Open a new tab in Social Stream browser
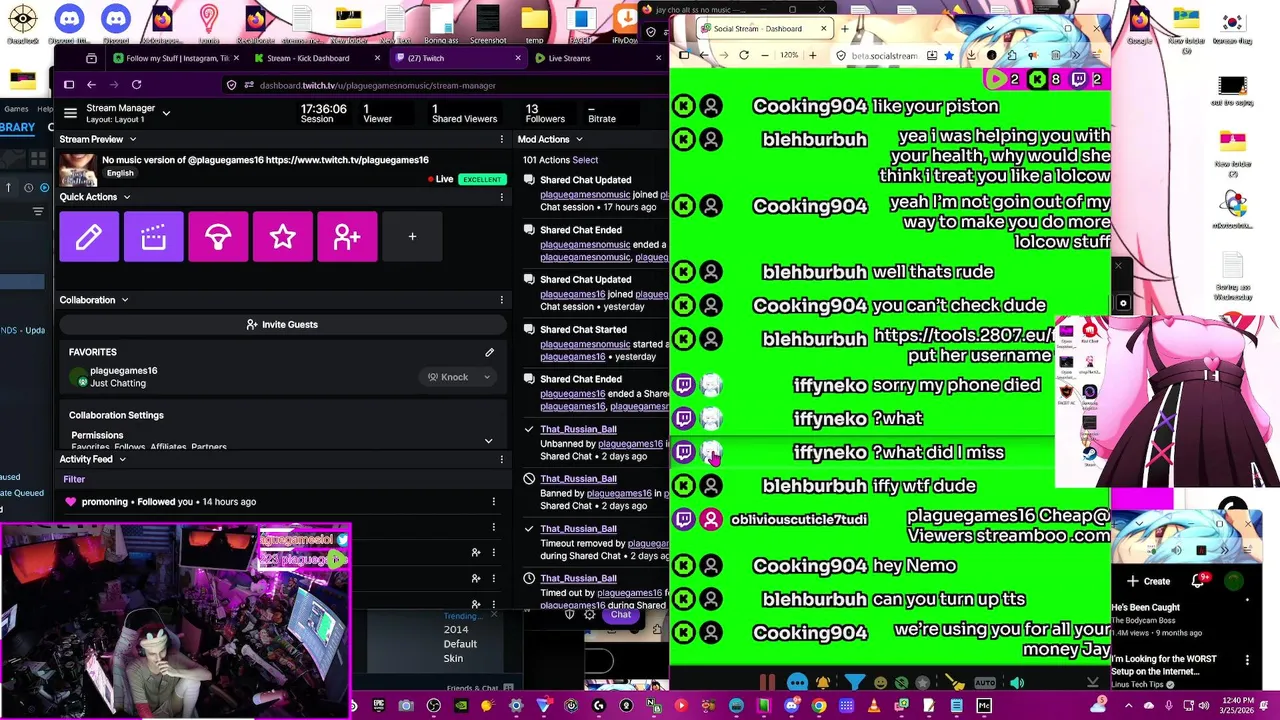This screenshot has height=720, width=1280. 845,29
